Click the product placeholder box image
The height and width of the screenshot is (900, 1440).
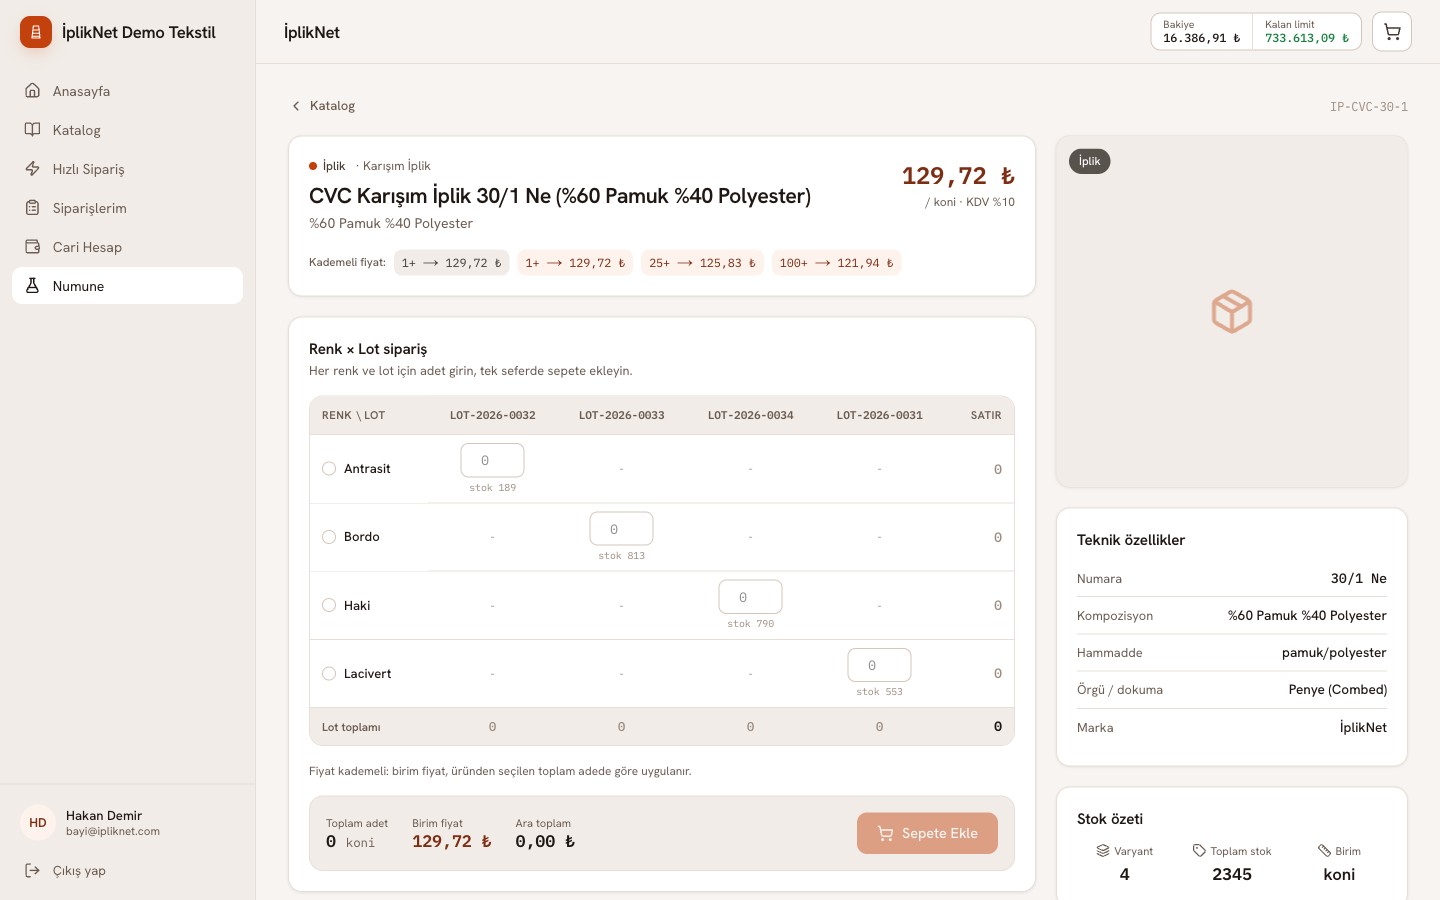point(1232,312)
